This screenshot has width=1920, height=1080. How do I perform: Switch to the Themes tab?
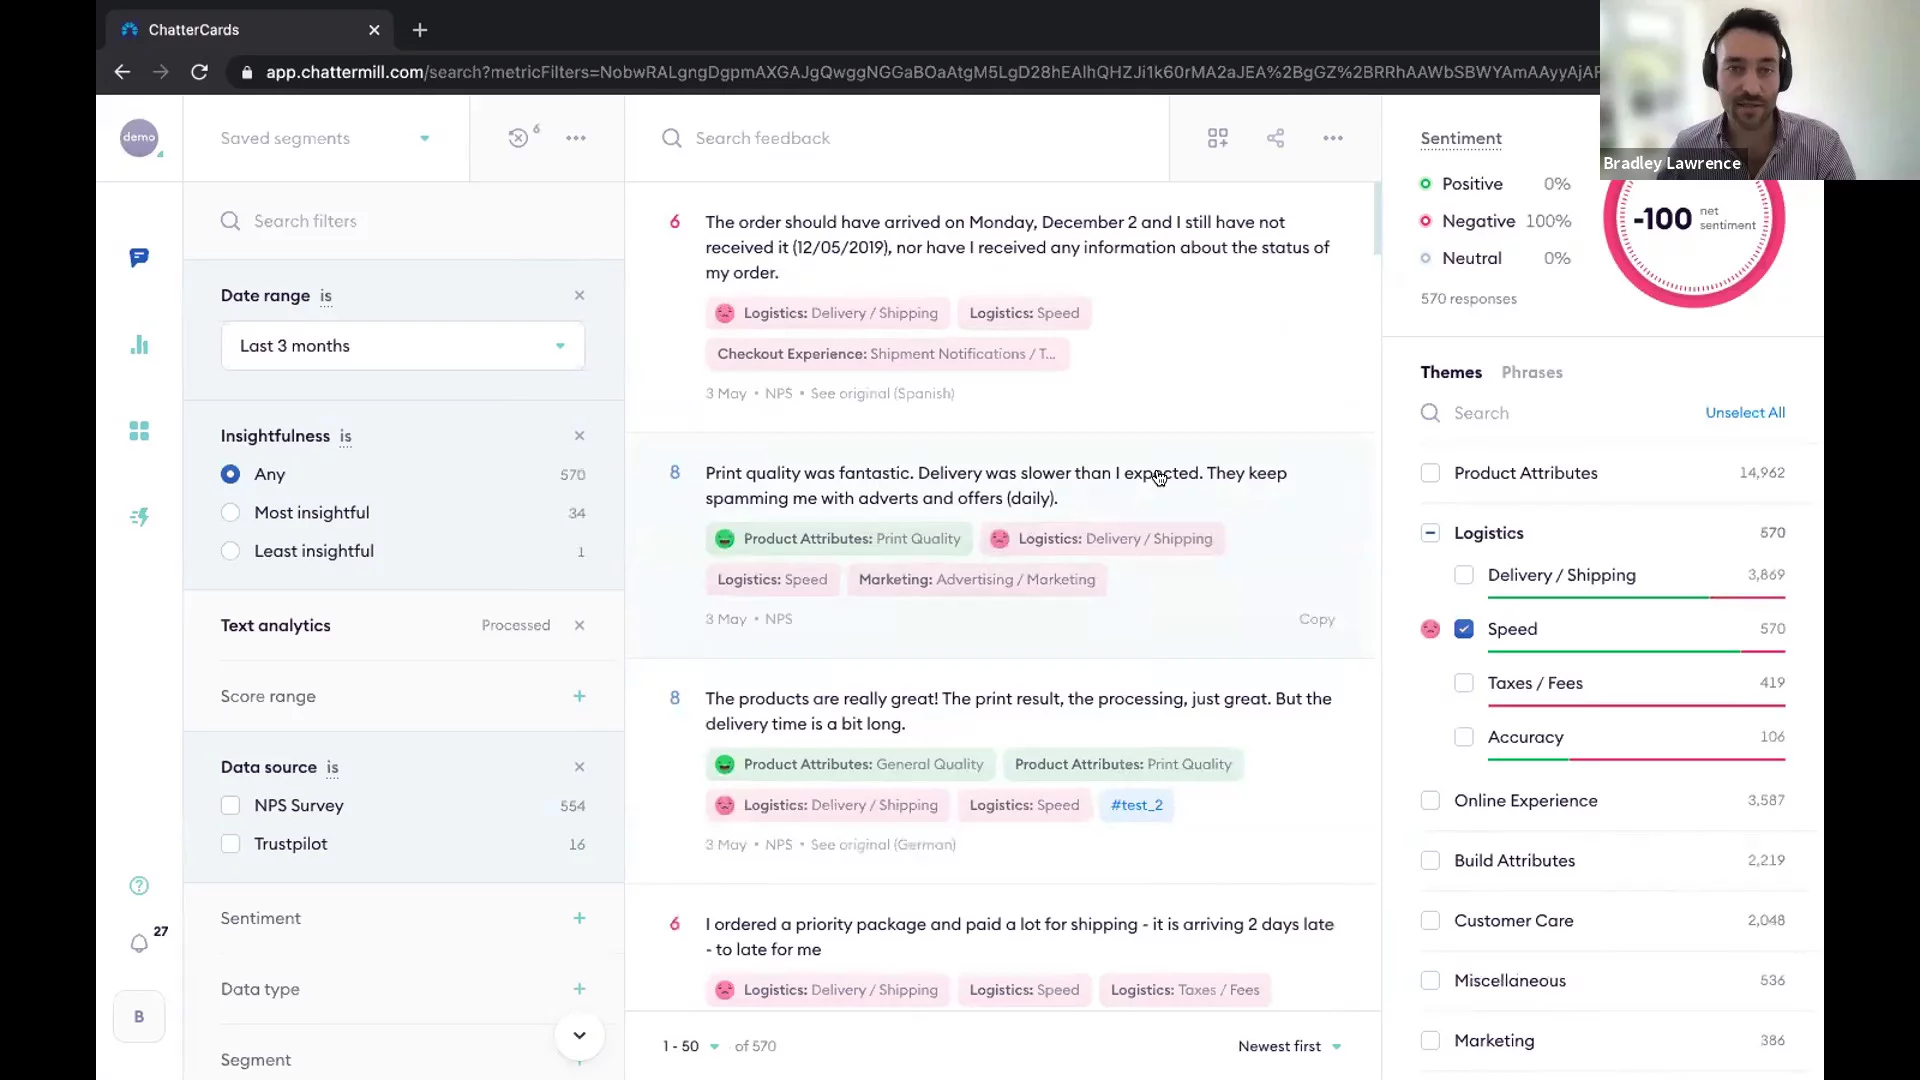1451,372
